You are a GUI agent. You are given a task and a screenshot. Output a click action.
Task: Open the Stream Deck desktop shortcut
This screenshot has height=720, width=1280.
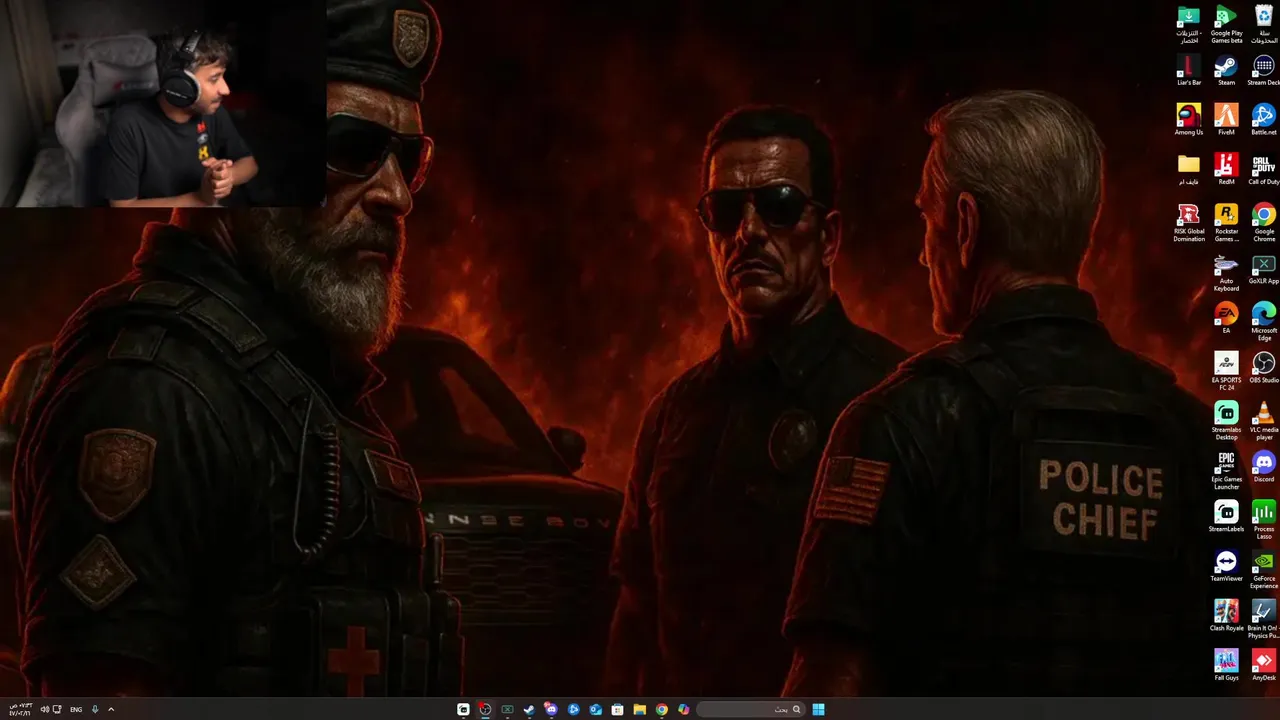pos(1264,70)
